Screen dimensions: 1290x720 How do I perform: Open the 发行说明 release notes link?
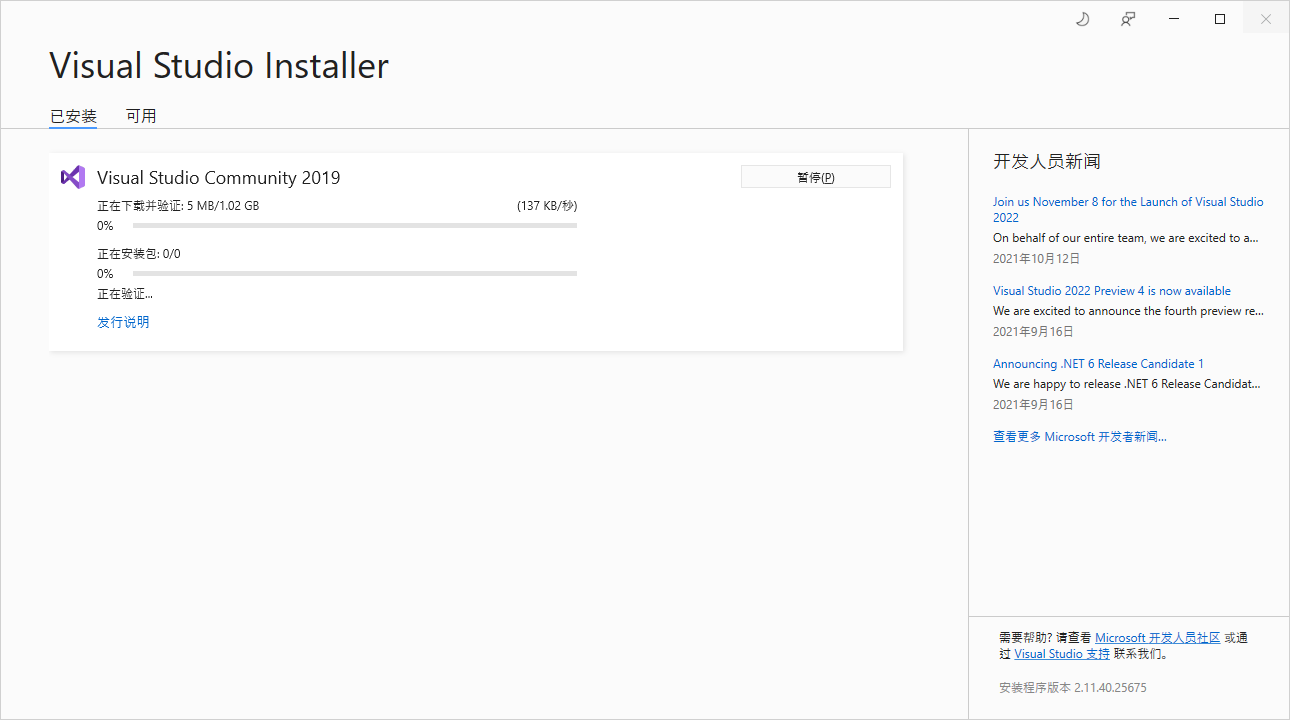[x=123, y=322]
